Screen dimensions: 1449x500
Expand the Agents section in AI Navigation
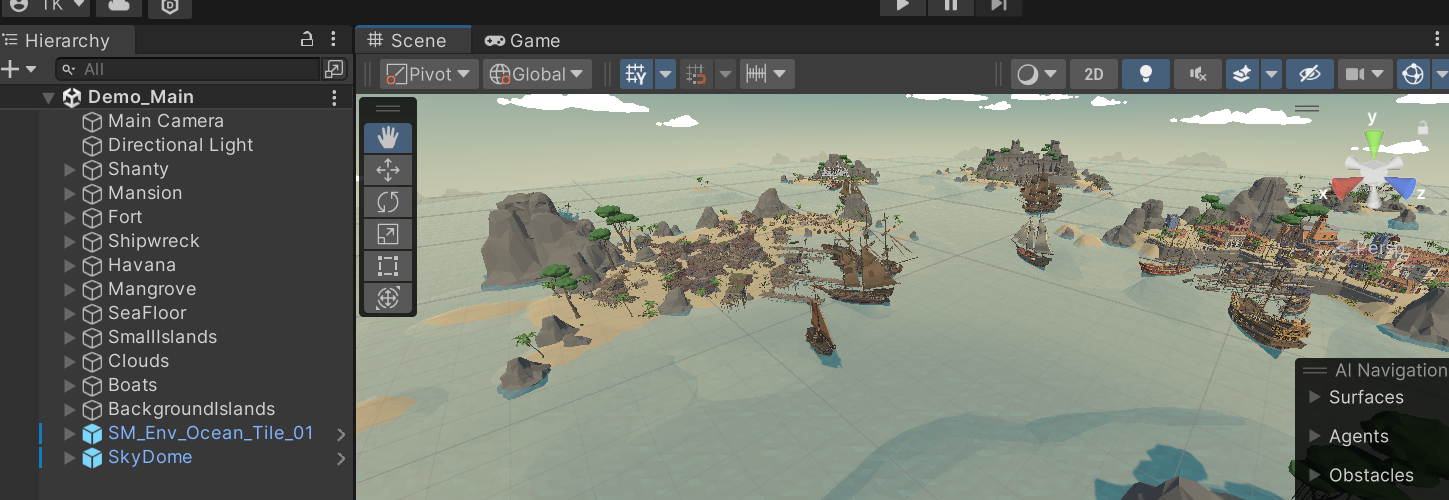(x=1315, y=436)
